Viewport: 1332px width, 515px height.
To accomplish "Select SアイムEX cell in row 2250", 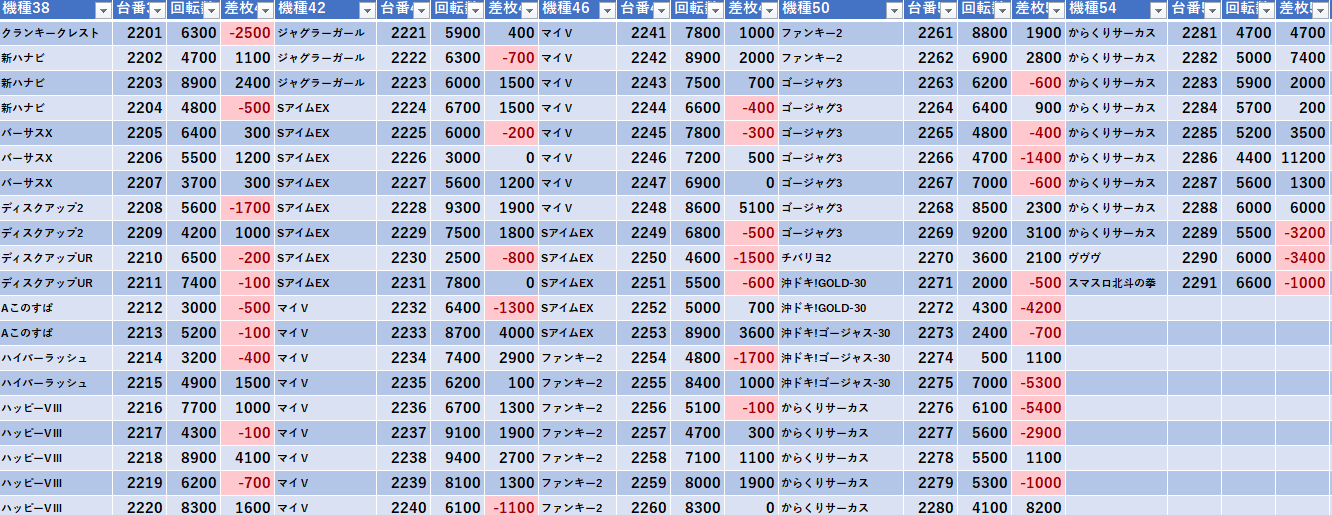I will click(x=578, y=258).
